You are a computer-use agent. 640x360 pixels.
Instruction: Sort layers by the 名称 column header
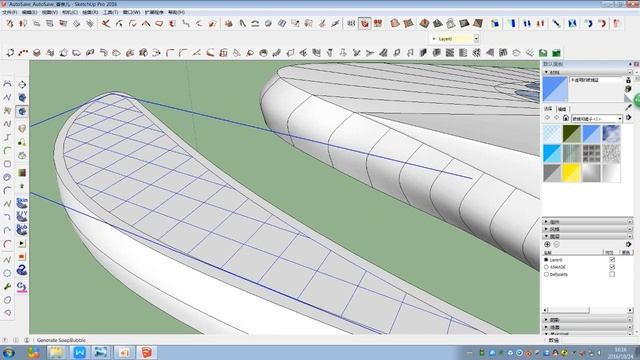tap(548, 253)
